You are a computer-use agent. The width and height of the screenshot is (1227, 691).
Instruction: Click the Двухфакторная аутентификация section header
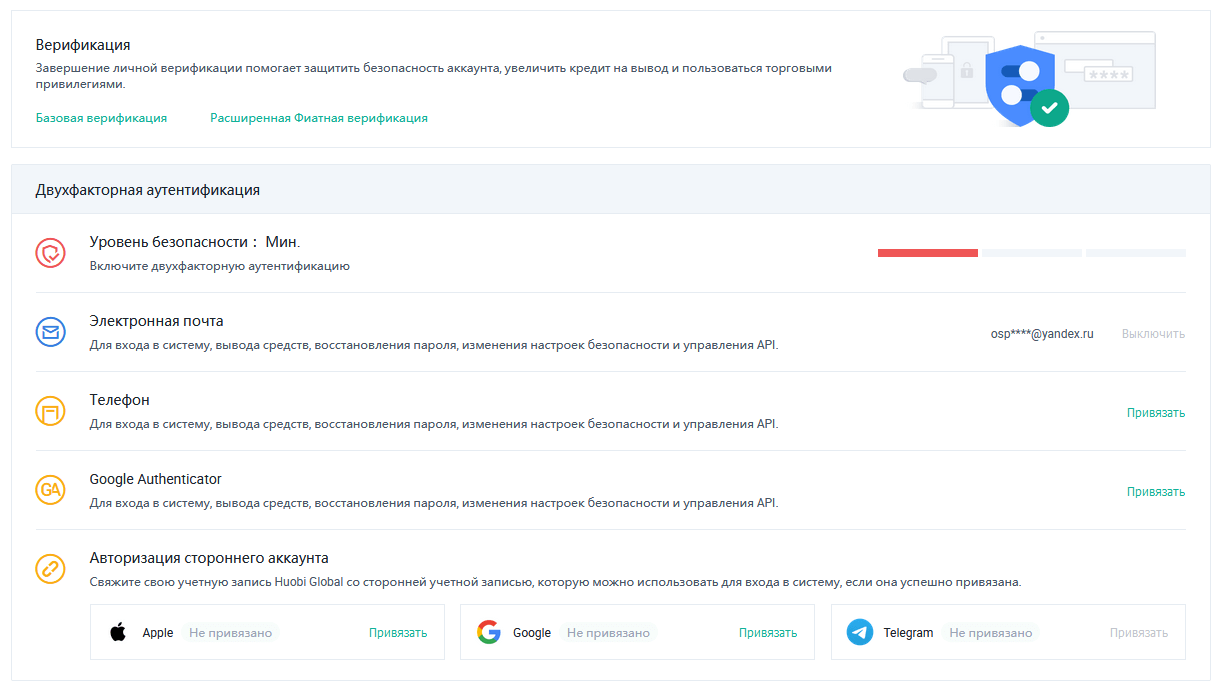(x=147, y=189)
